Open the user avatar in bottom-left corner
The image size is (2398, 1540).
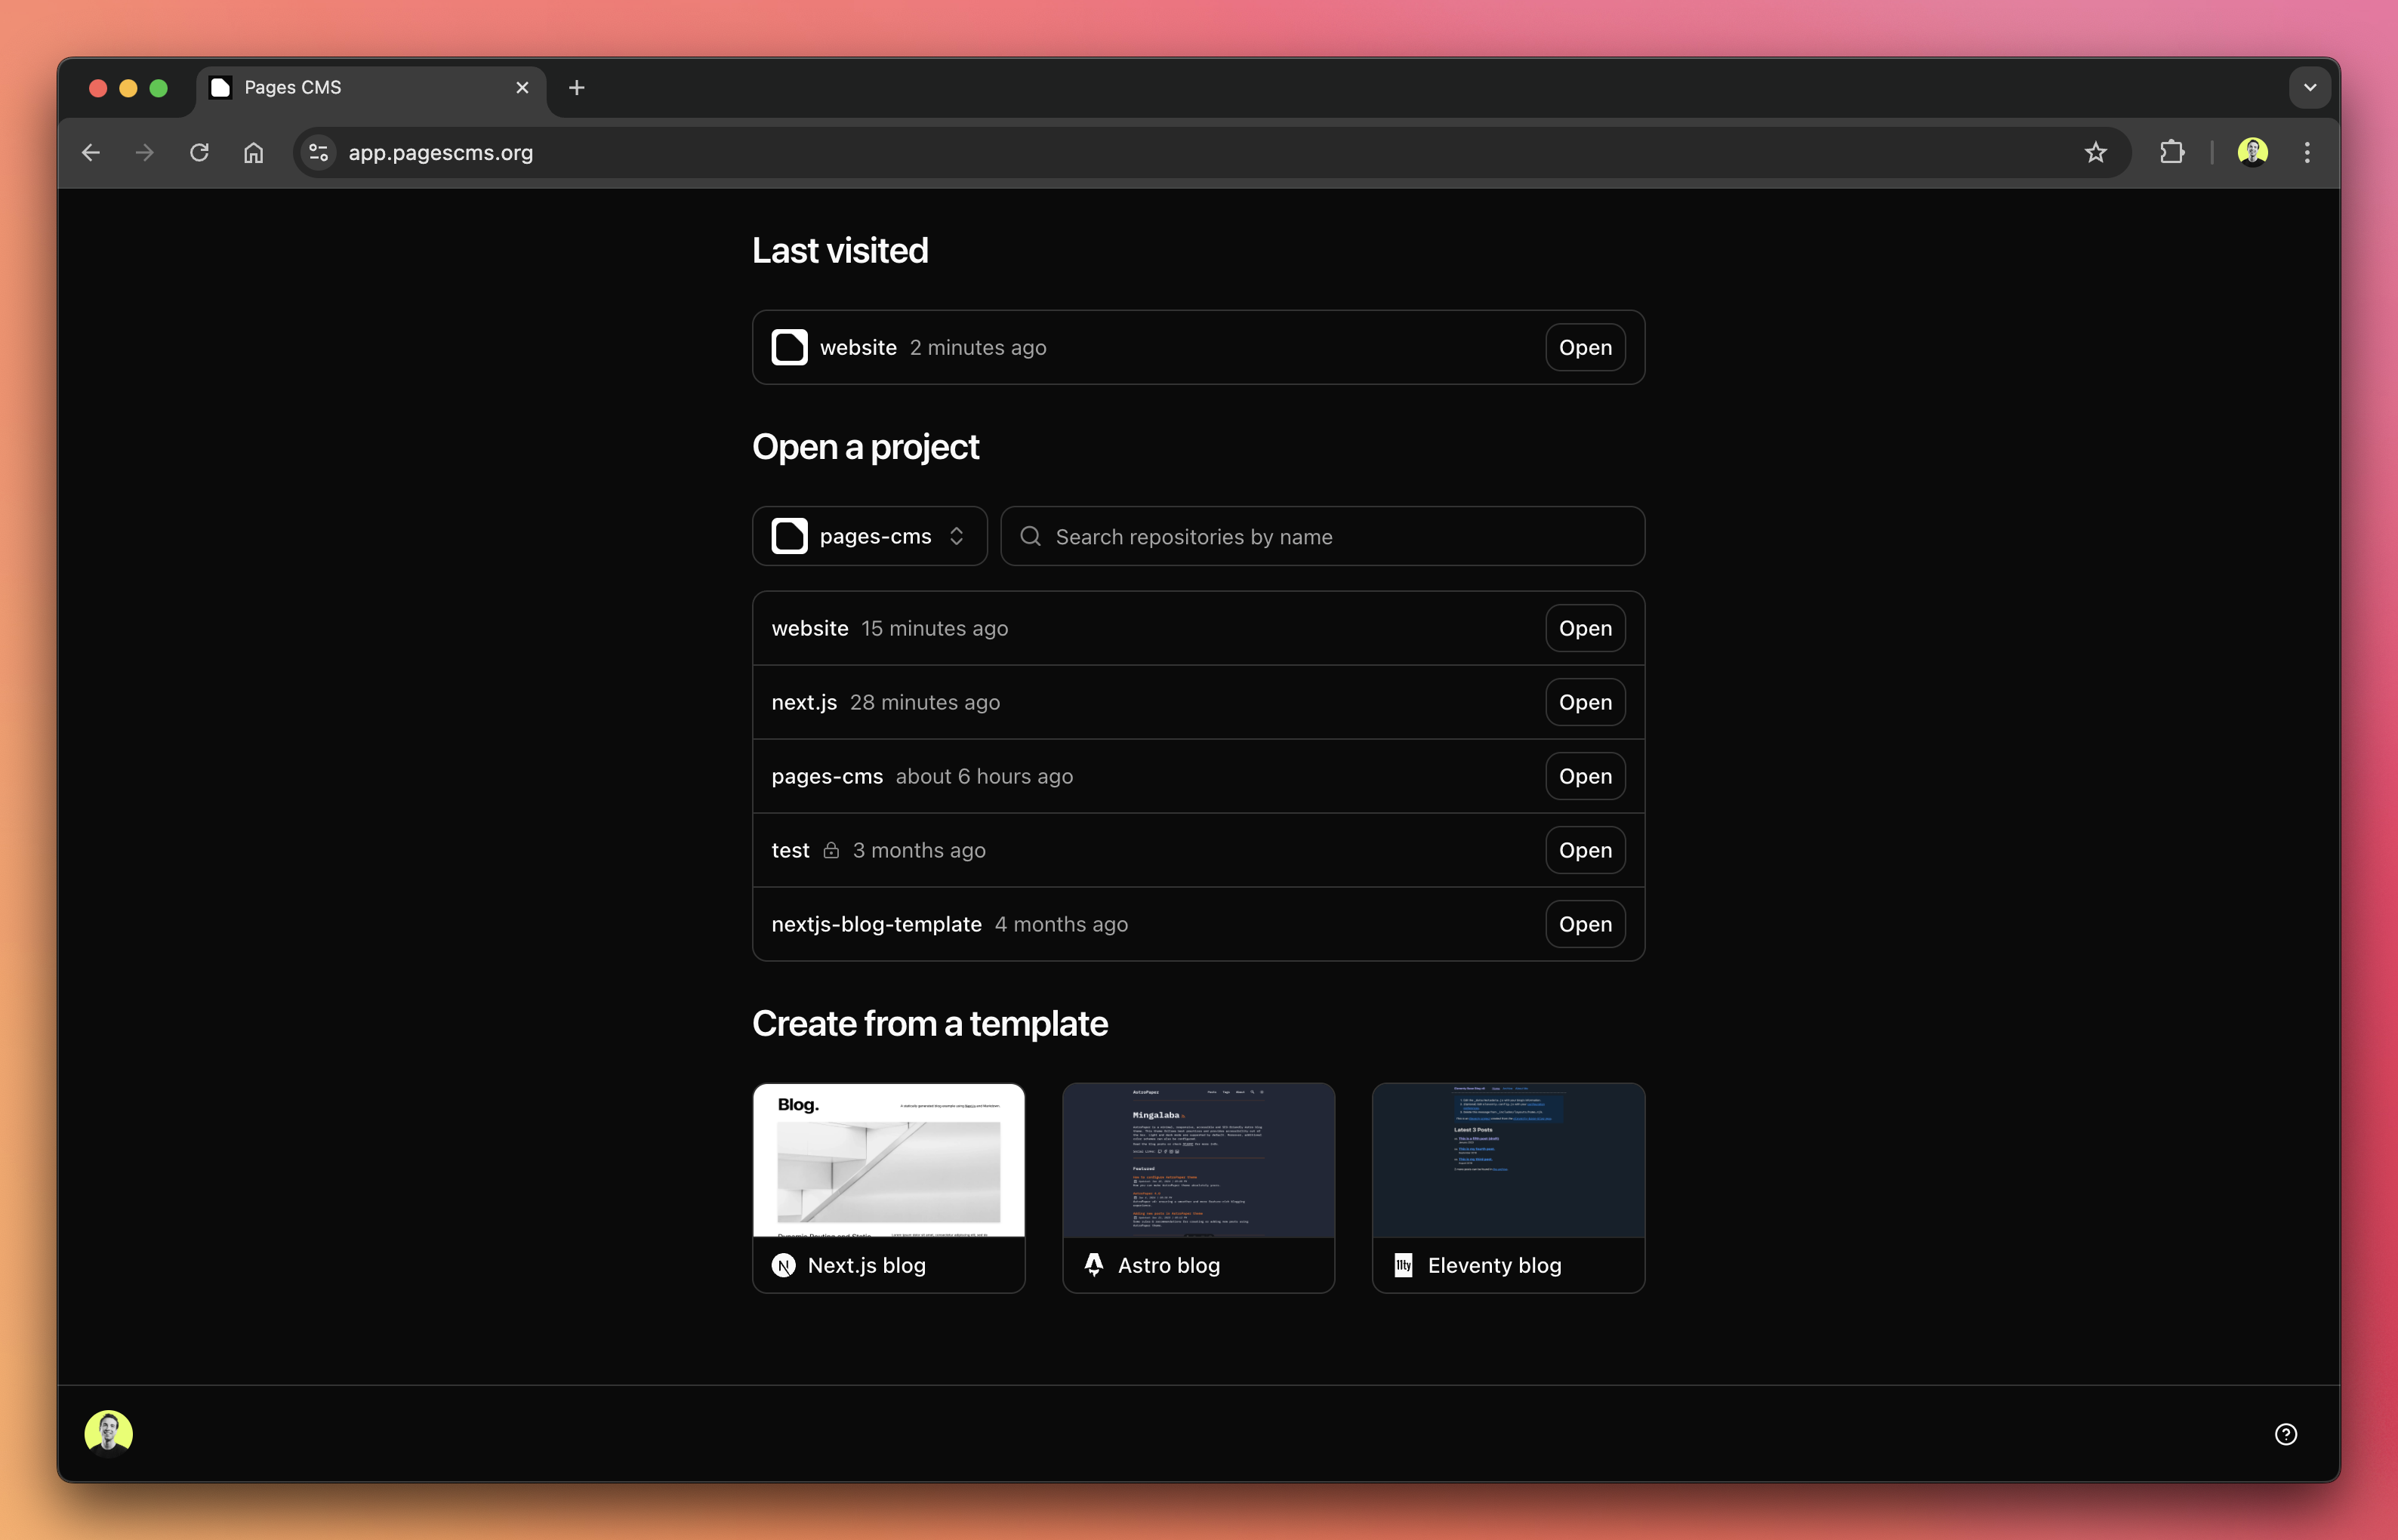[108, 1433]
